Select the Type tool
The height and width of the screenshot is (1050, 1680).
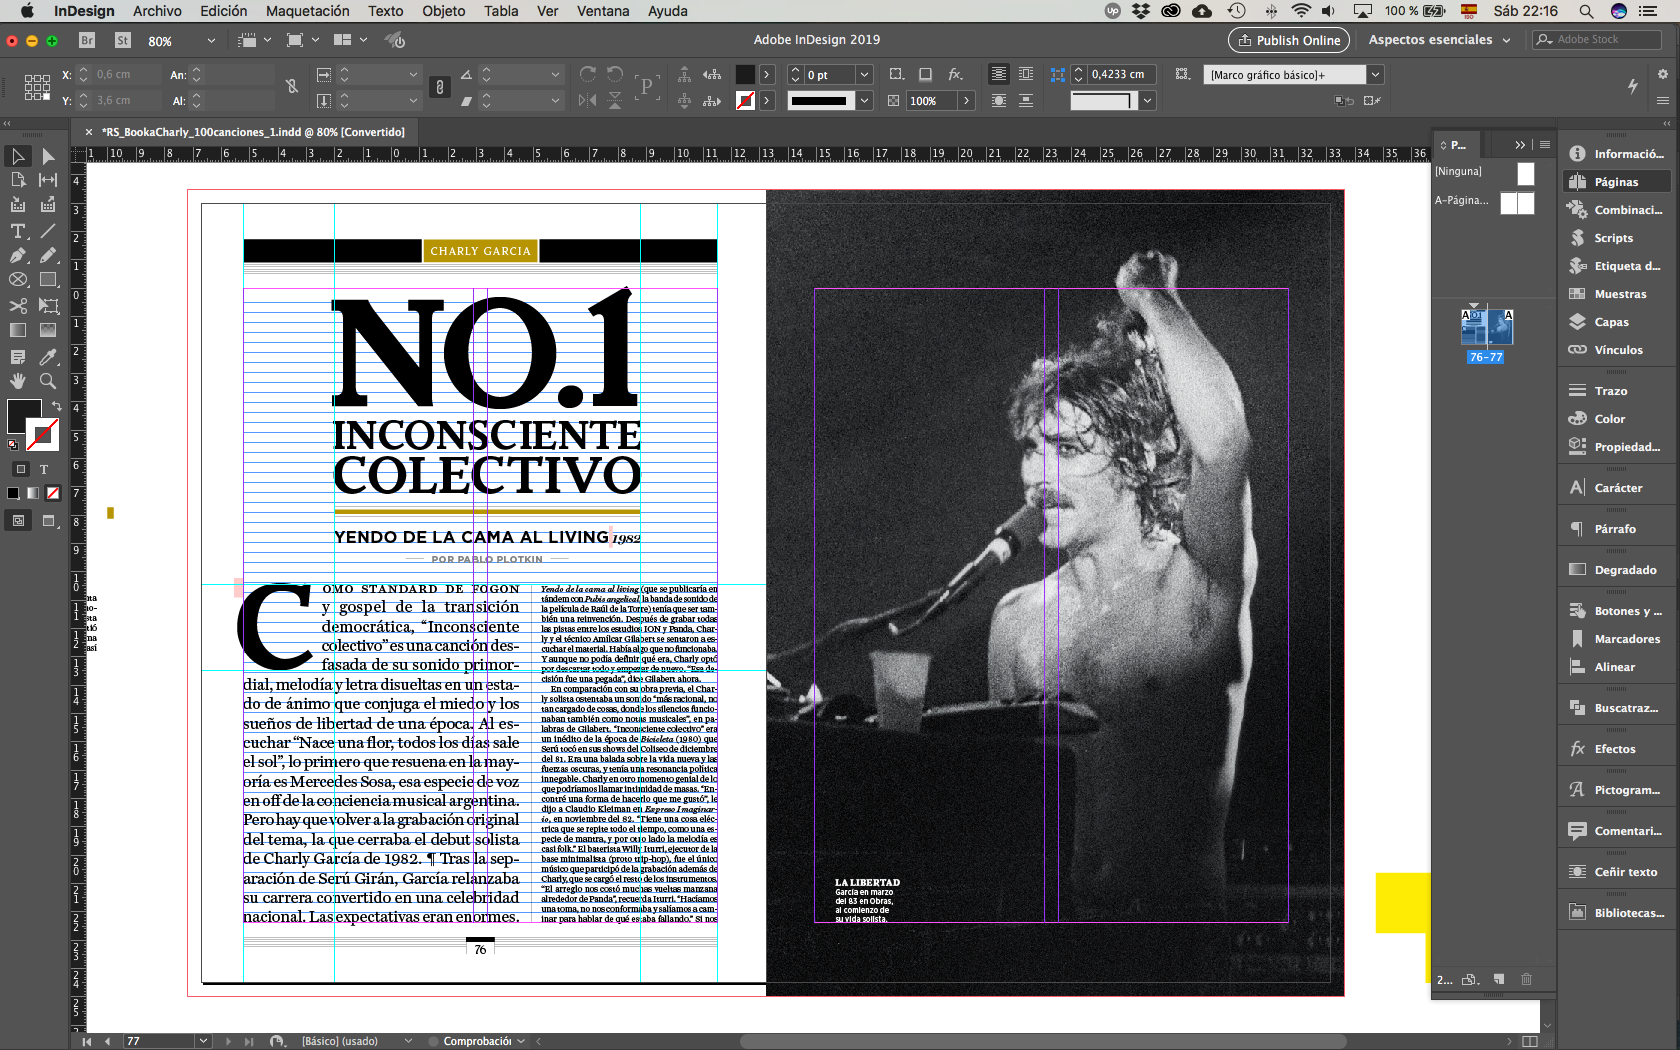[18, 231]
